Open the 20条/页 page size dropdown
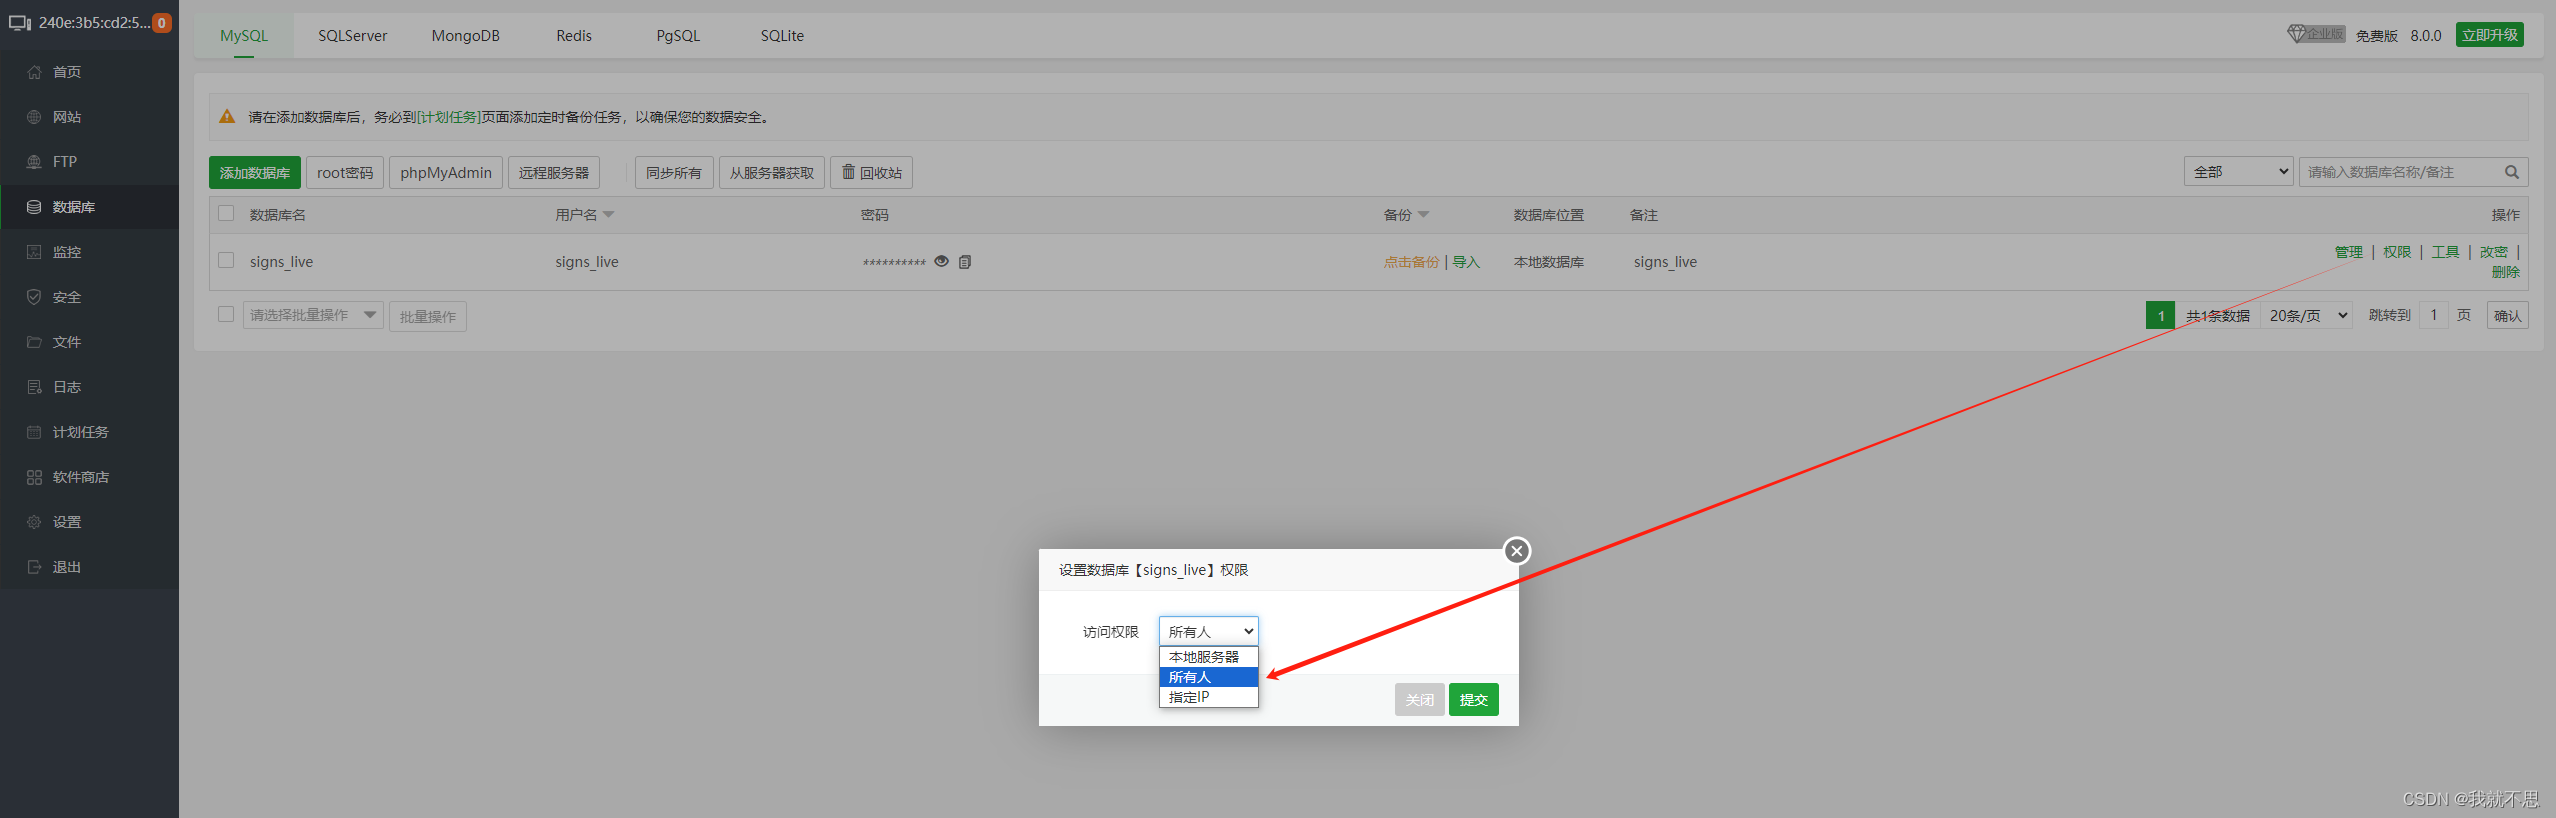Image resolution: width=2556 pixels, height=818 pixels. click(x=2306, y=315)
